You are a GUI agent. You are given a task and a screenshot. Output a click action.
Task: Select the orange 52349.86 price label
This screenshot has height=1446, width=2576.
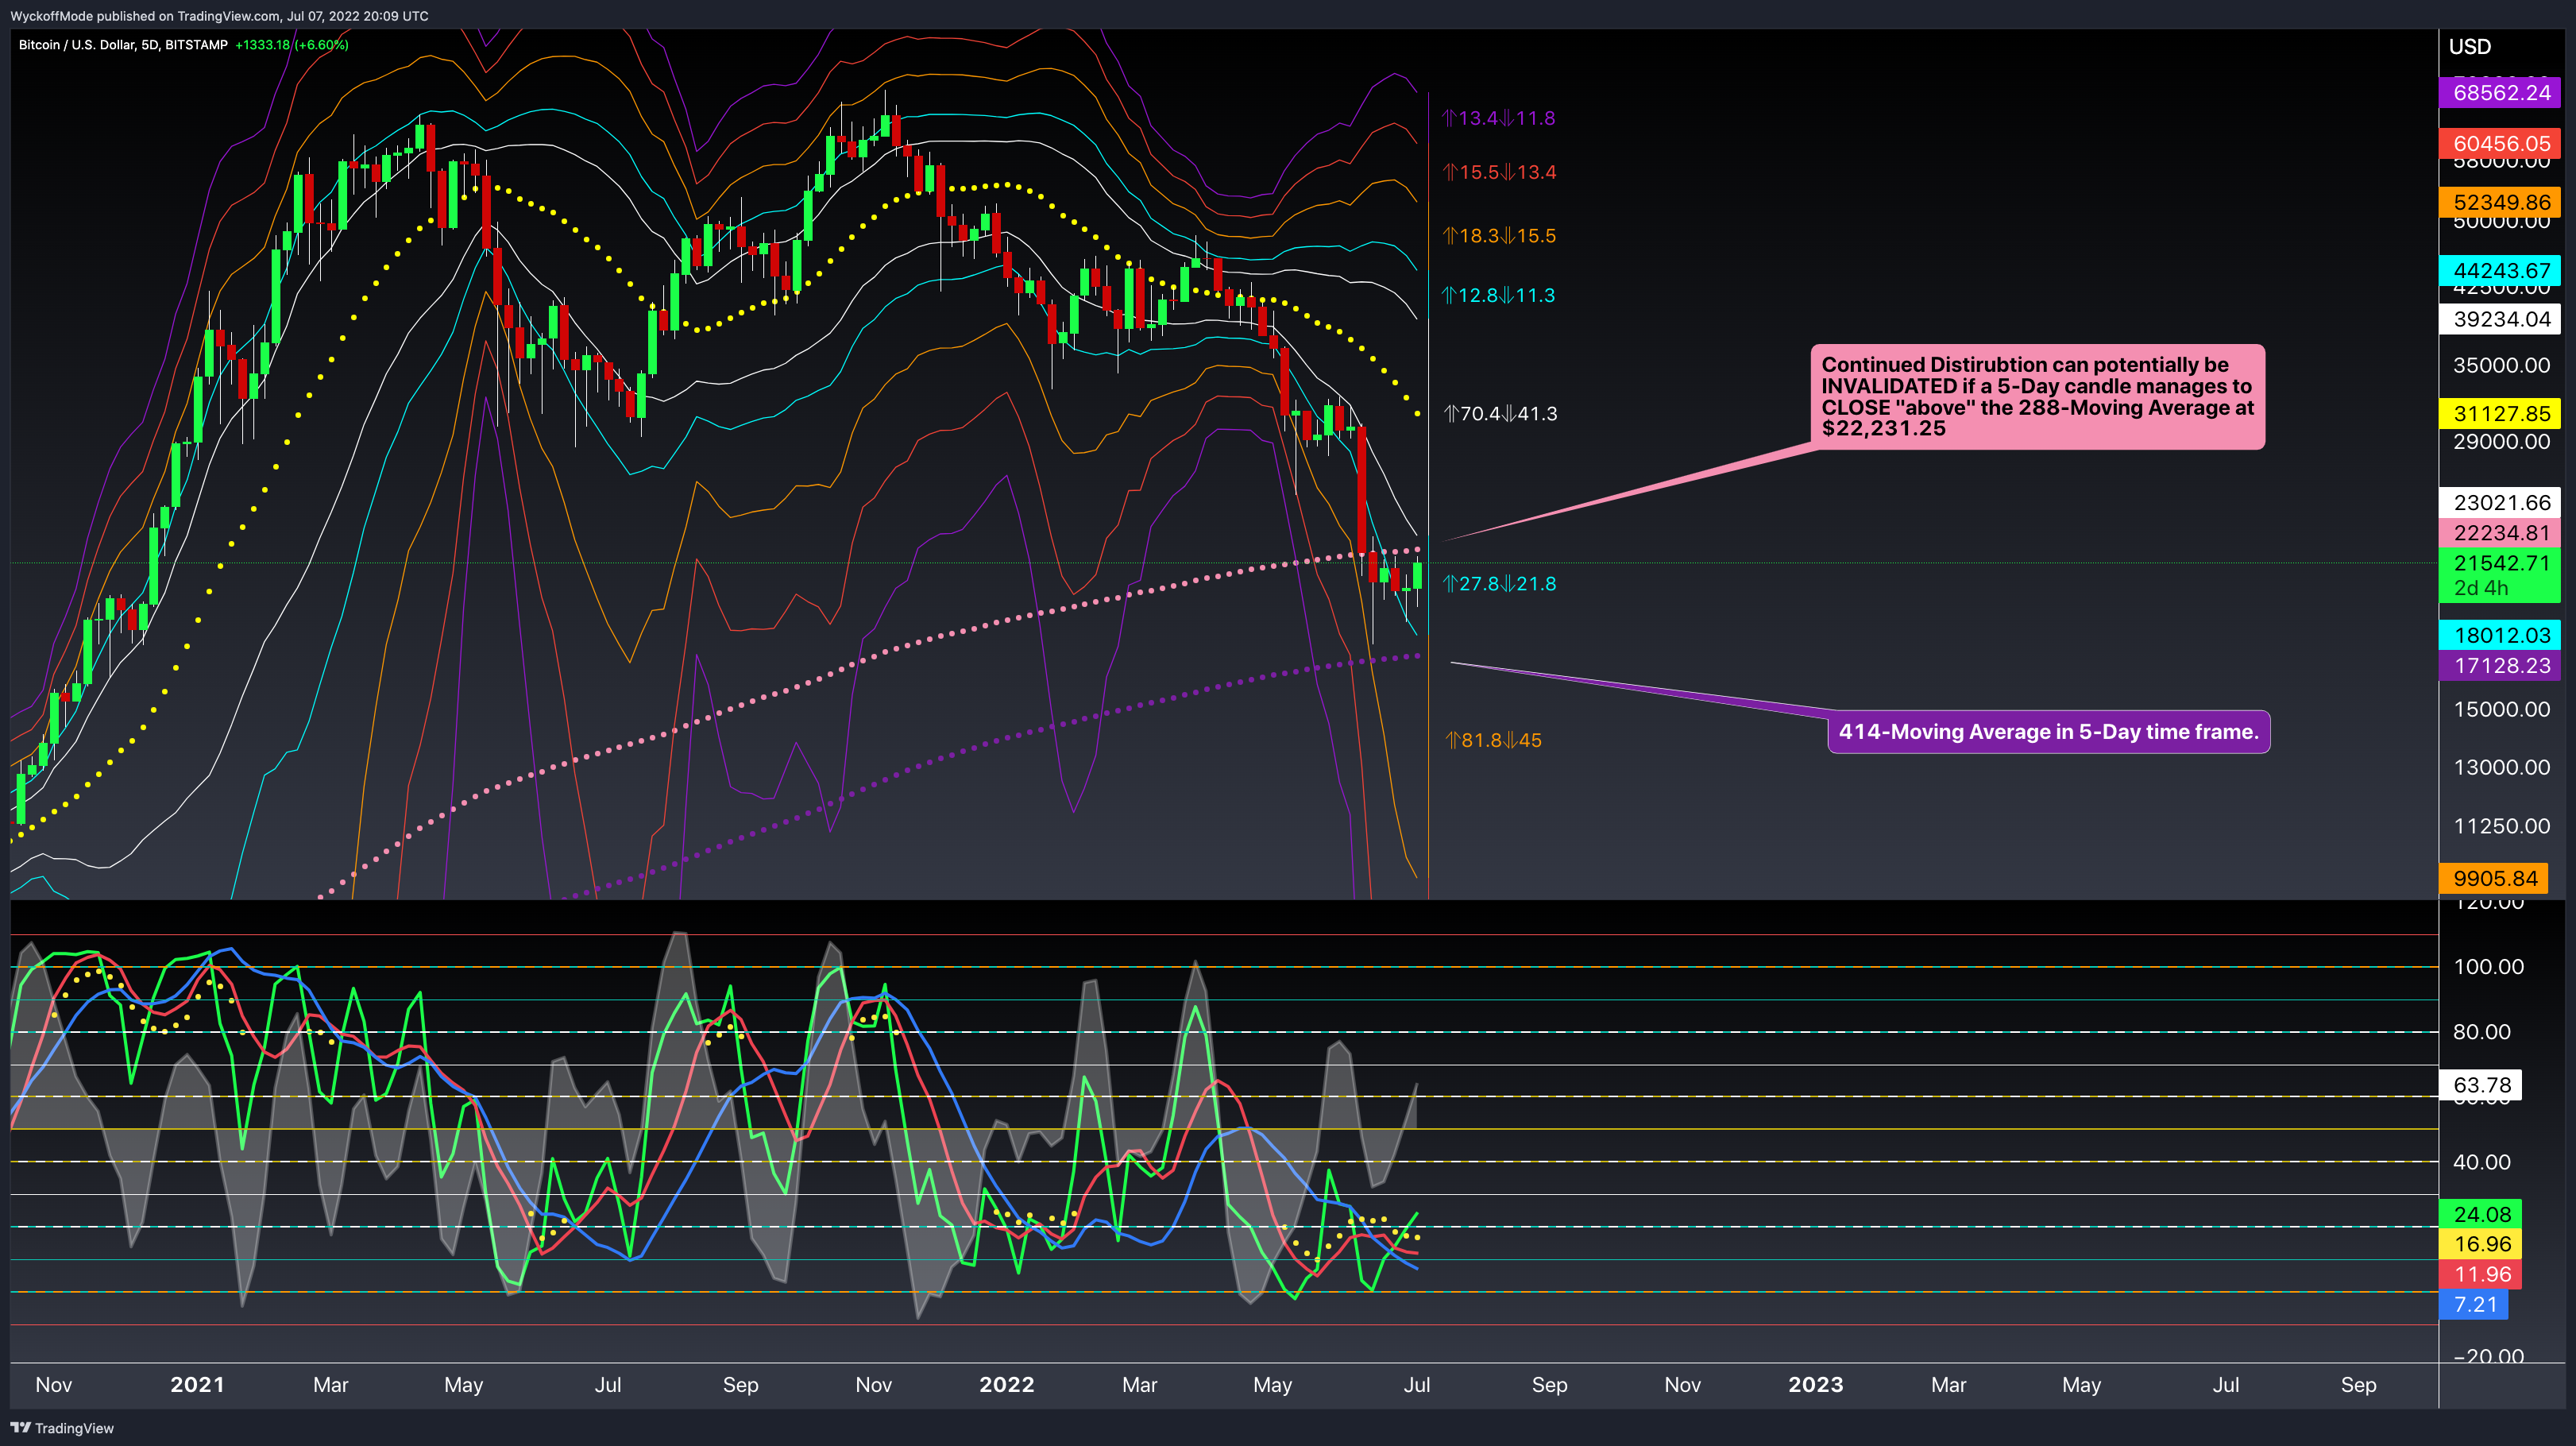click(x=2501, y=202)
